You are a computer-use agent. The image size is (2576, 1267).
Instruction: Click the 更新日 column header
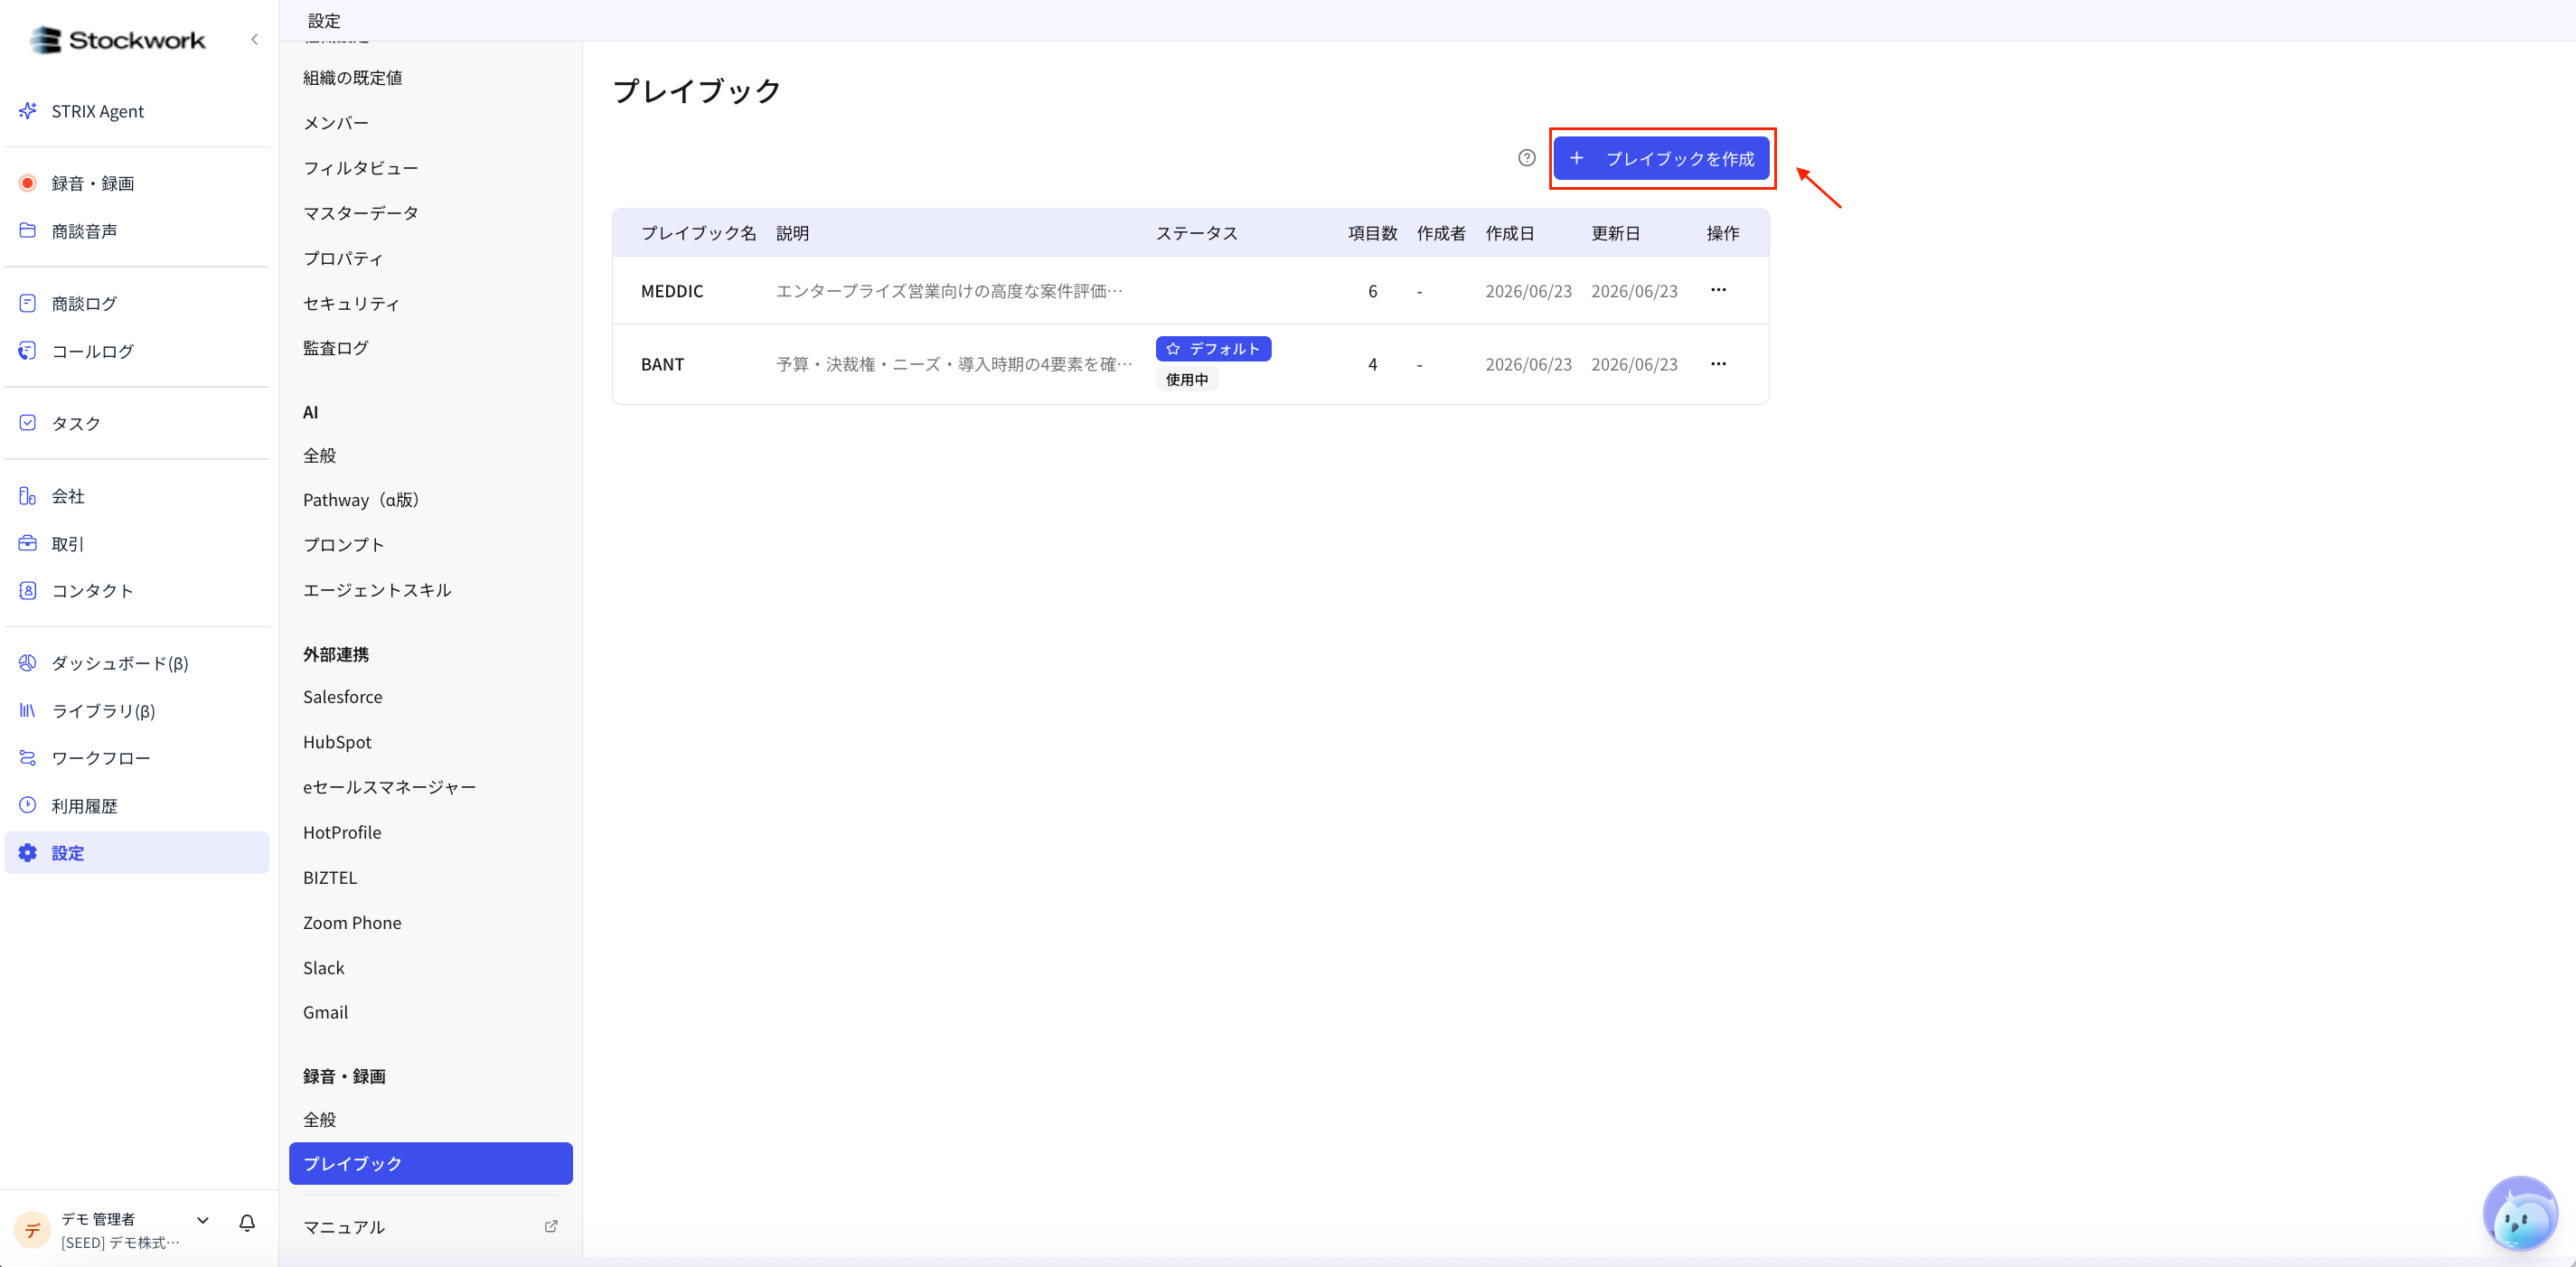(1615, 233)
